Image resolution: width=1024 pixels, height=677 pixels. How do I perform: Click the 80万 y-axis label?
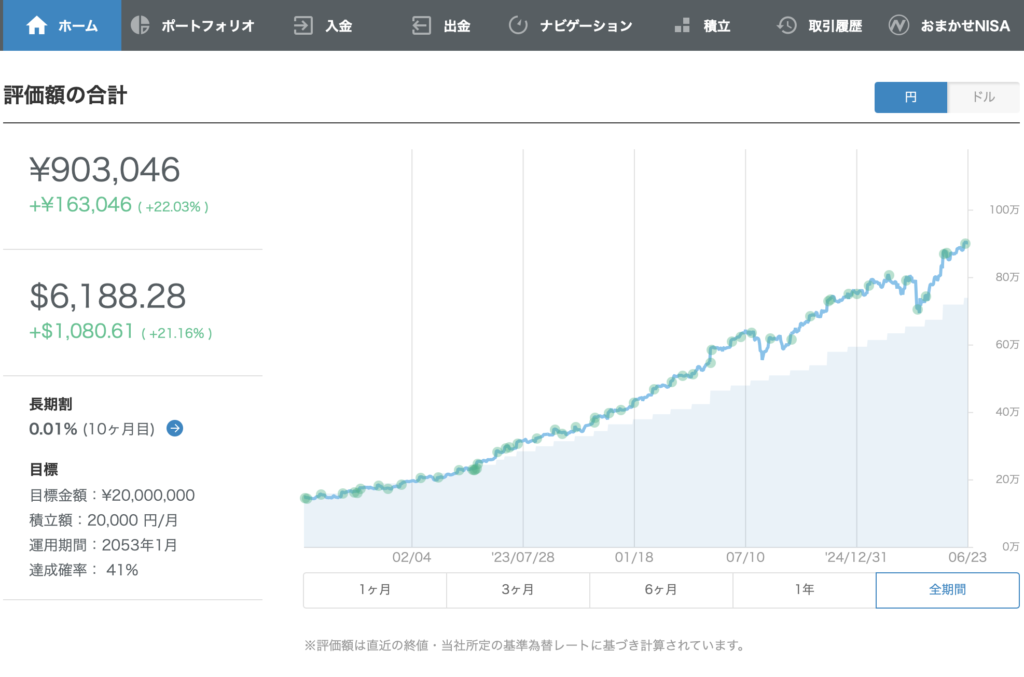pyautogui.click(x=1007, y=277)
